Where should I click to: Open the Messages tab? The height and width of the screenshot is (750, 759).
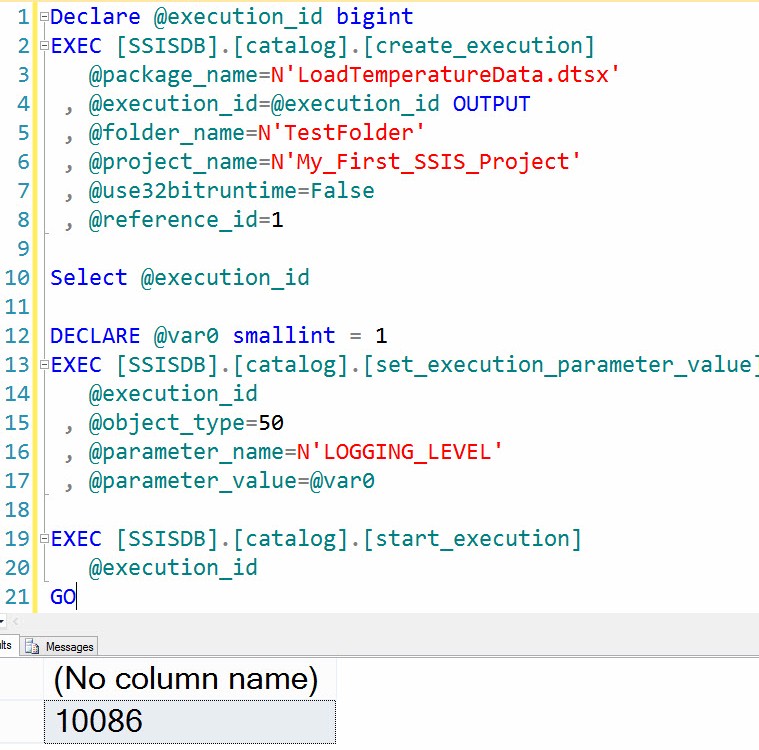pos(69,647)
